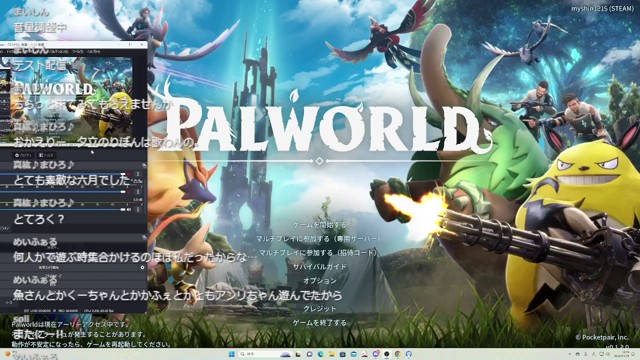Click ゲームを終了する to quit the game
The height and width of the screenshot is (360, 640).
coord(320,322)
